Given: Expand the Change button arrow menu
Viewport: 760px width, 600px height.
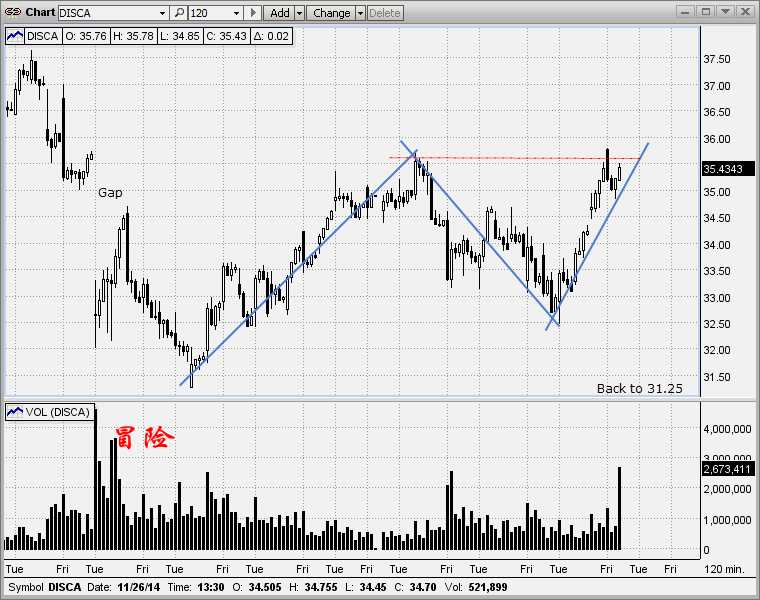Looking at the screenshot, I should click(360, 13).
